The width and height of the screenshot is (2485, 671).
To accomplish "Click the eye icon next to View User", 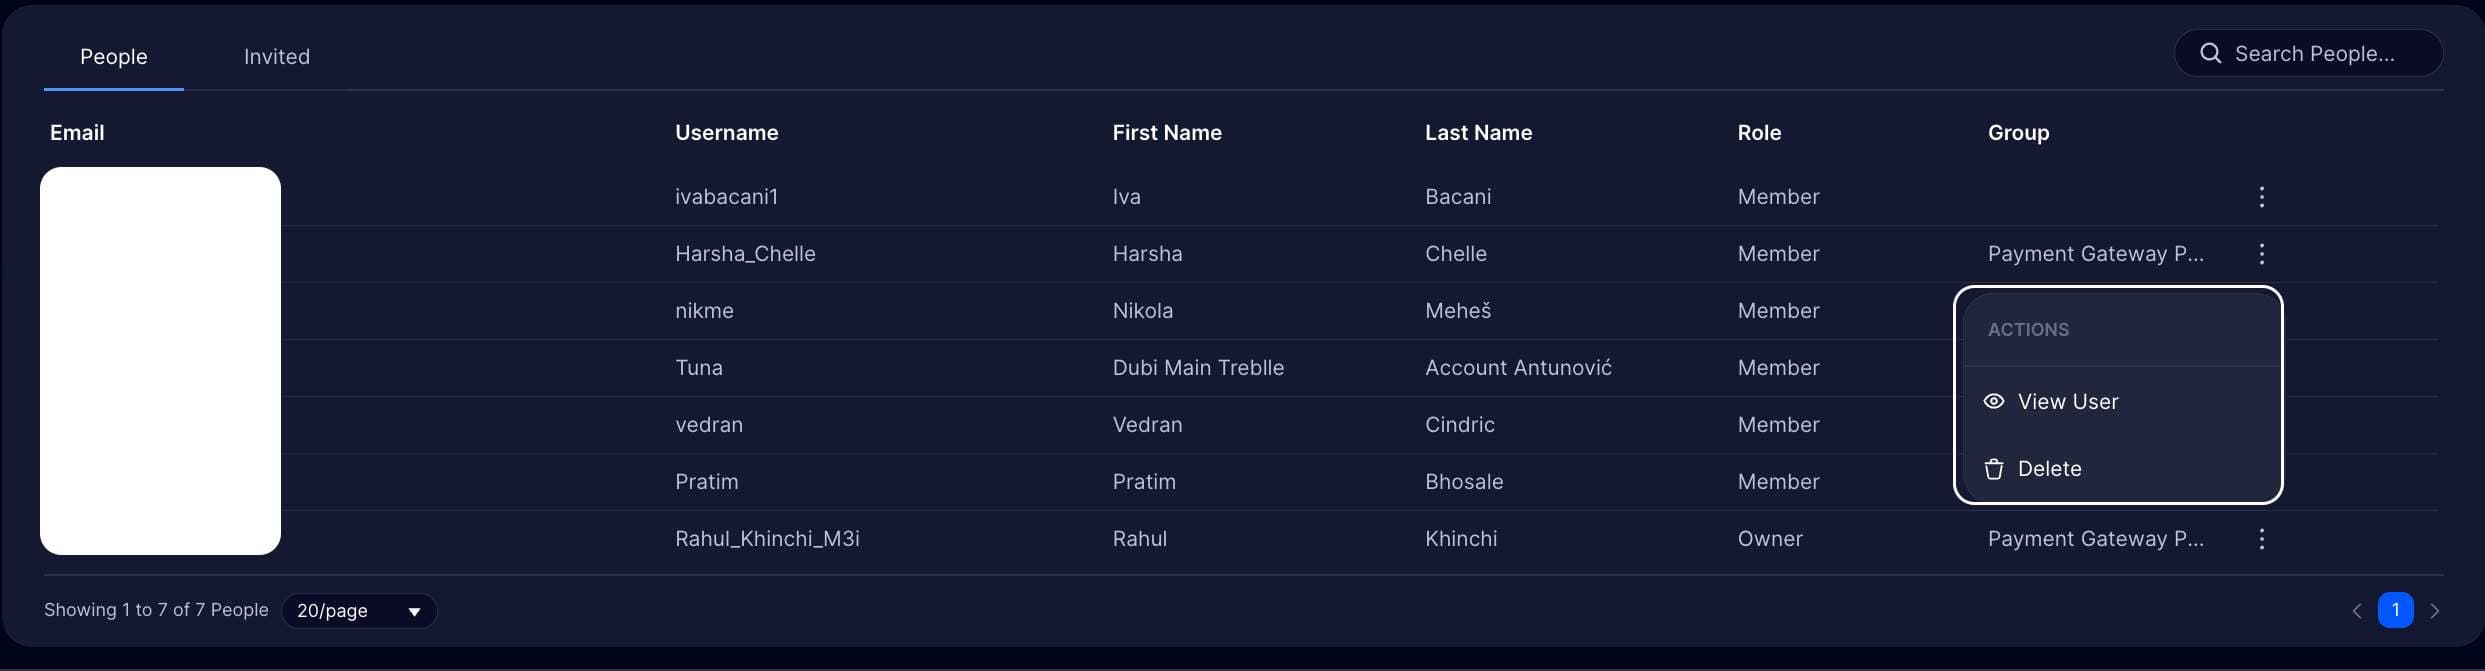I will 1994,401.
